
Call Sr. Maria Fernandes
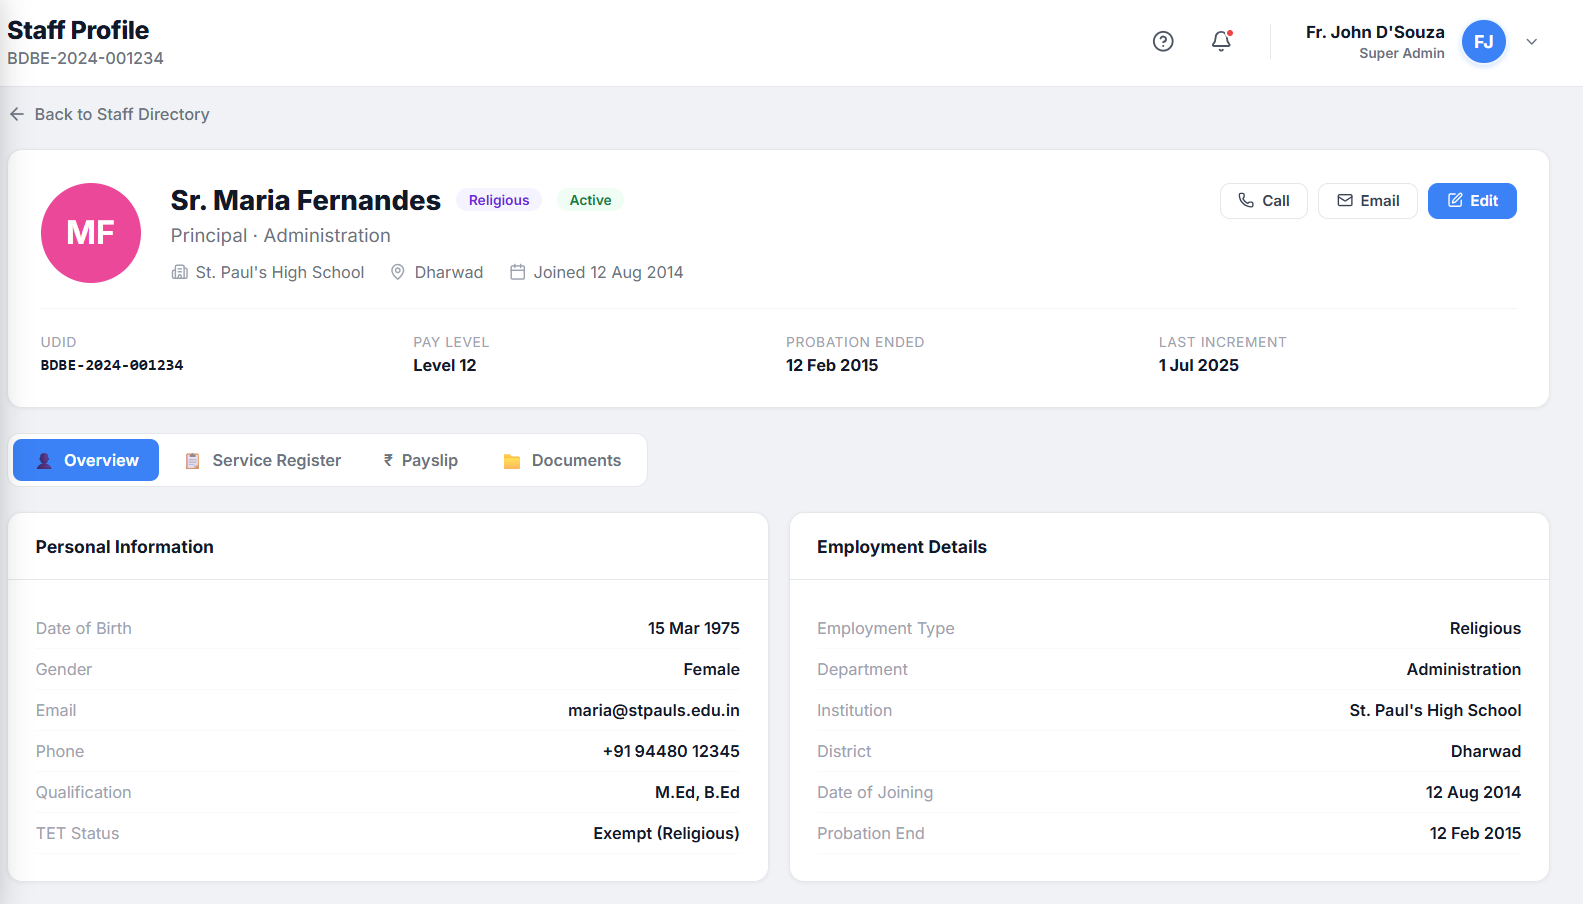[x=1264, y=201]
